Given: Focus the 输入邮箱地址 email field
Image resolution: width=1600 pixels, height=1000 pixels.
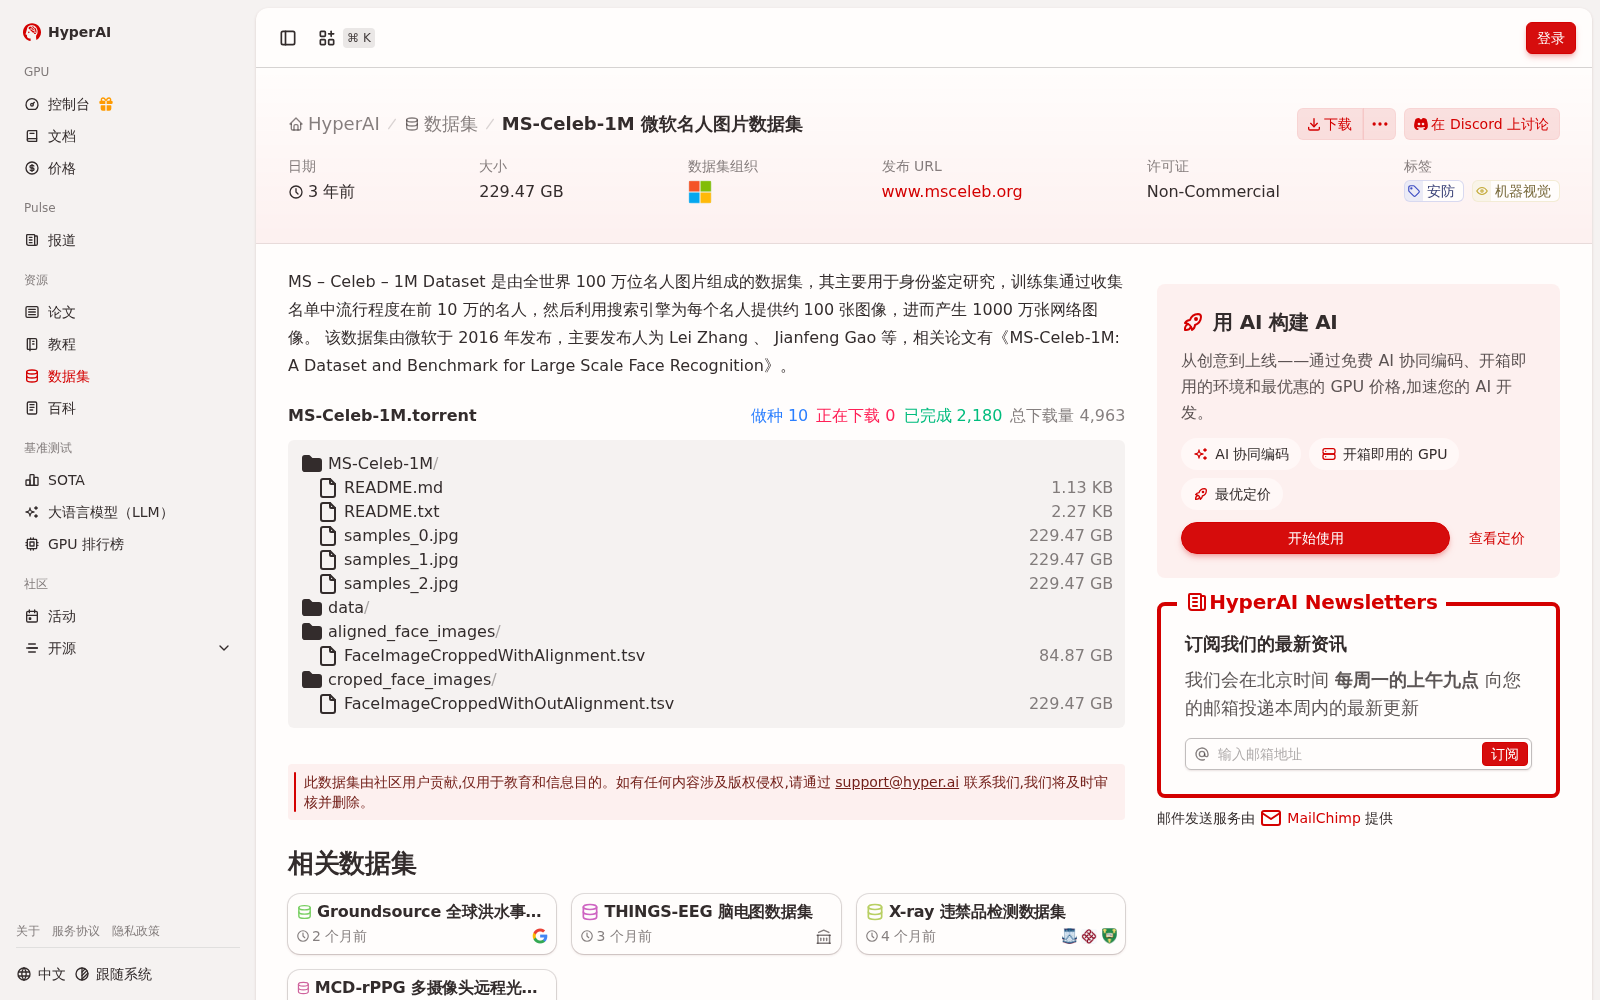Looking at the screenshot, I should (1345, 754).
